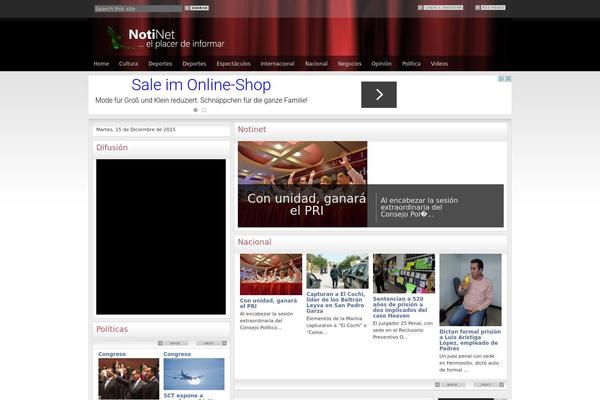Open Nacional card title 'Con unidad, ganará el PRI'
This screenshot has width=600, height=400.
pos(268,303)
